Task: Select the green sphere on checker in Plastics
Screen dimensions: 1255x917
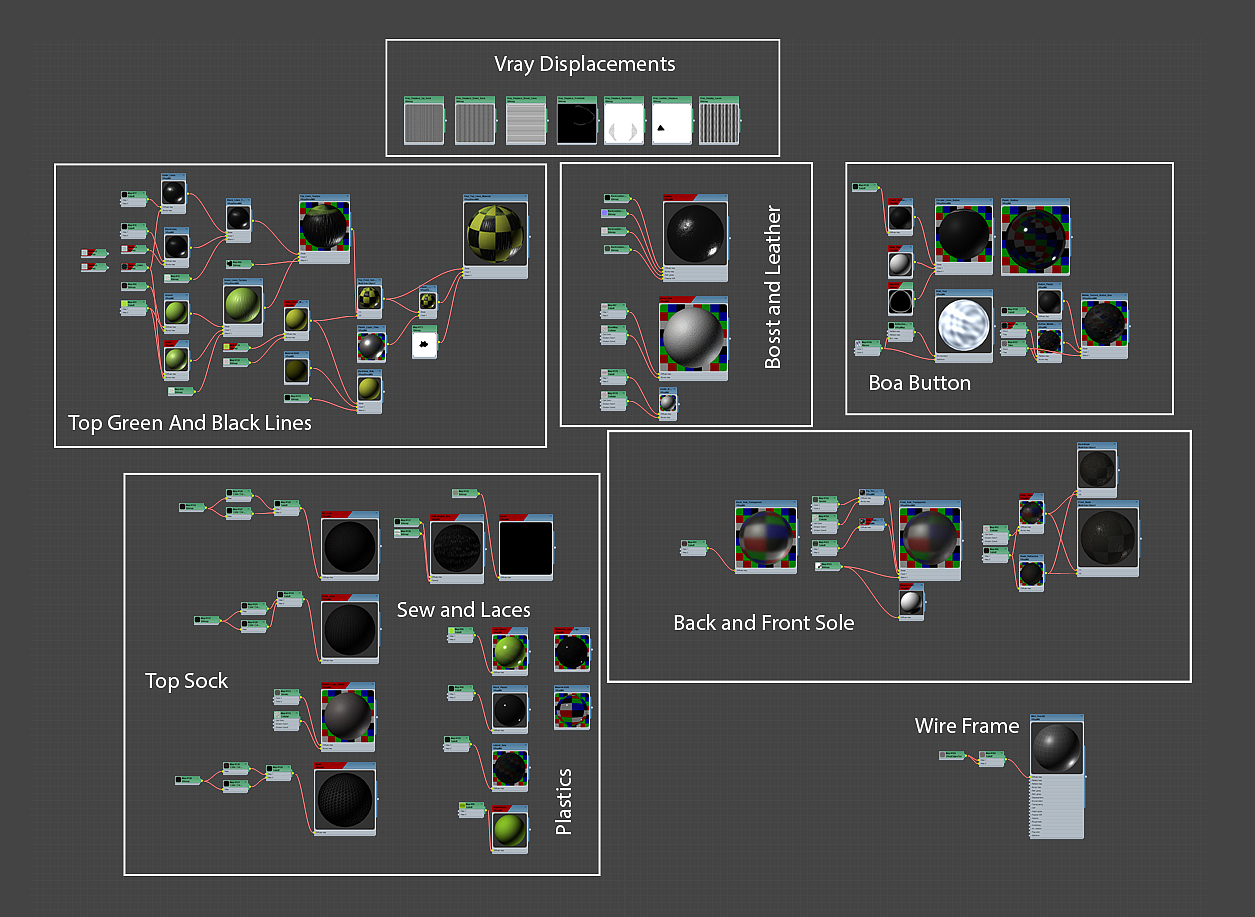Action: point(509,652)
